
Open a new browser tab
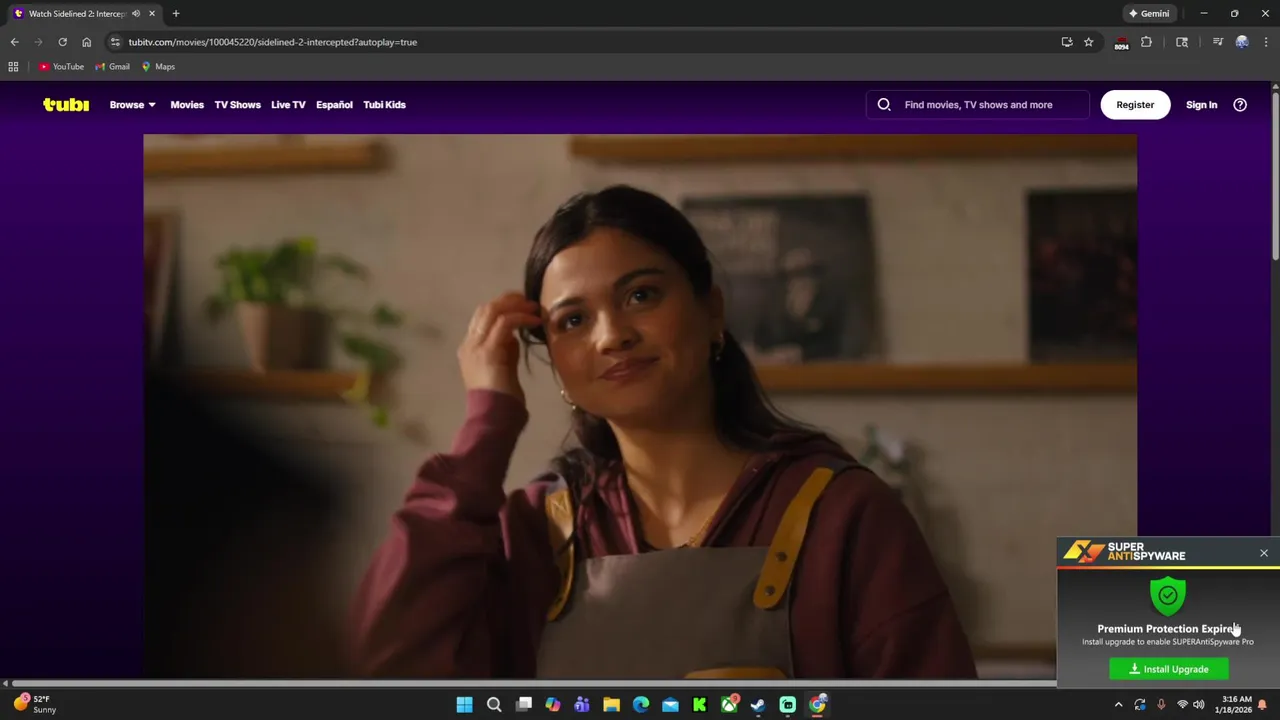pos(176,14)
